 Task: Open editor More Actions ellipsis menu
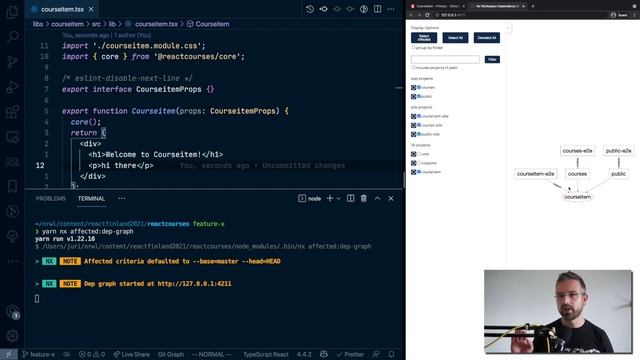[x=391, y=9]
